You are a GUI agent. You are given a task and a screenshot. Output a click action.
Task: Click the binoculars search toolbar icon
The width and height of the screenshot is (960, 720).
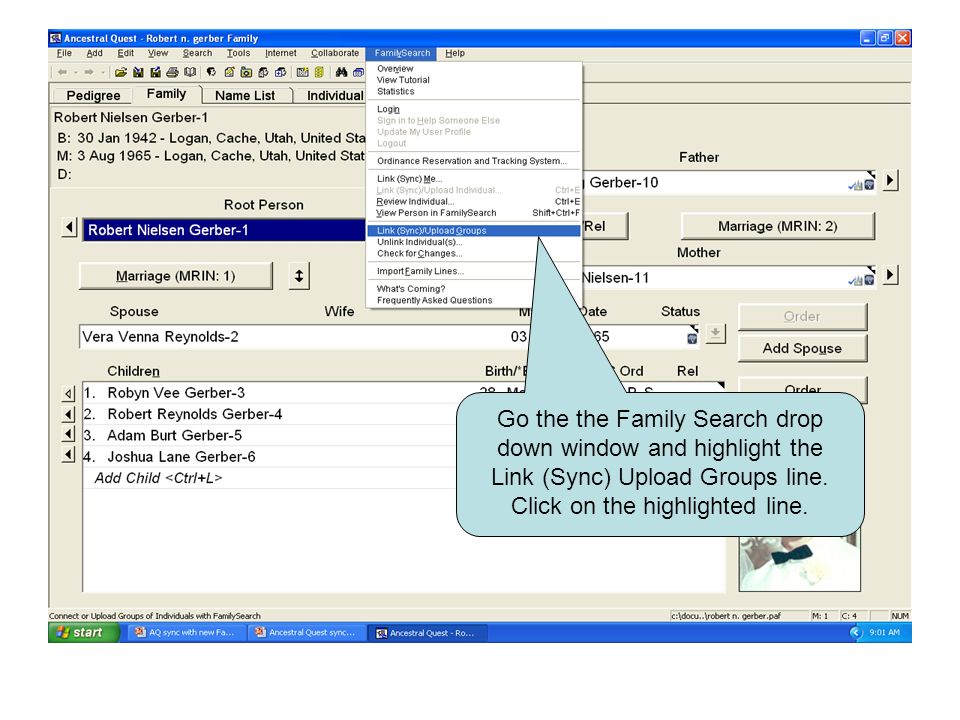341,72
